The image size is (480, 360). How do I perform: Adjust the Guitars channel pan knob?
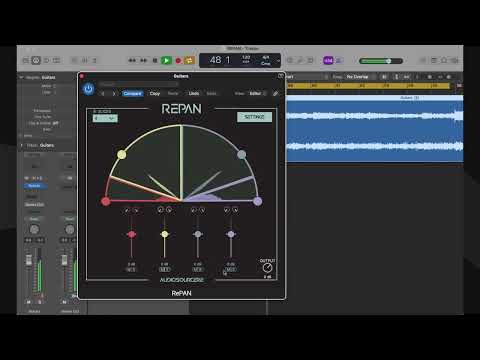pyautogui.click(x=34, y=229)
